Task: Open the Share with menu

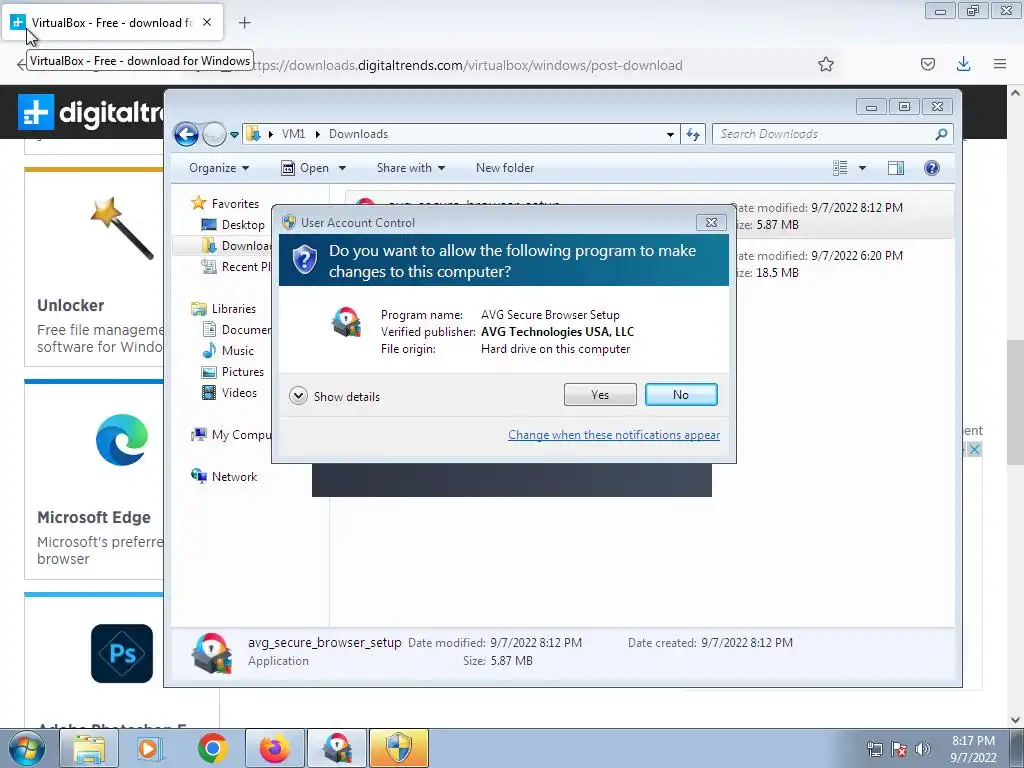Action: click(x=411, y=168)
